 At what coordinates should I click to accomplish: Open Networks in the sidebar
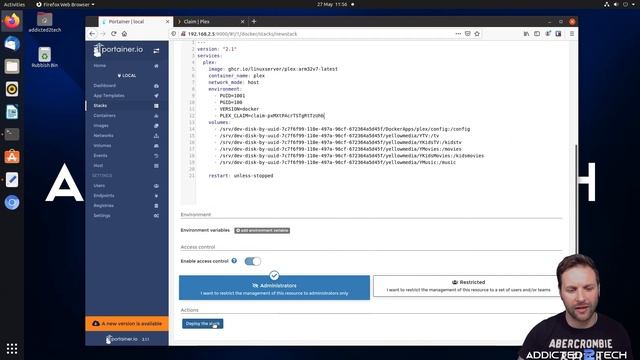(103, 136)
